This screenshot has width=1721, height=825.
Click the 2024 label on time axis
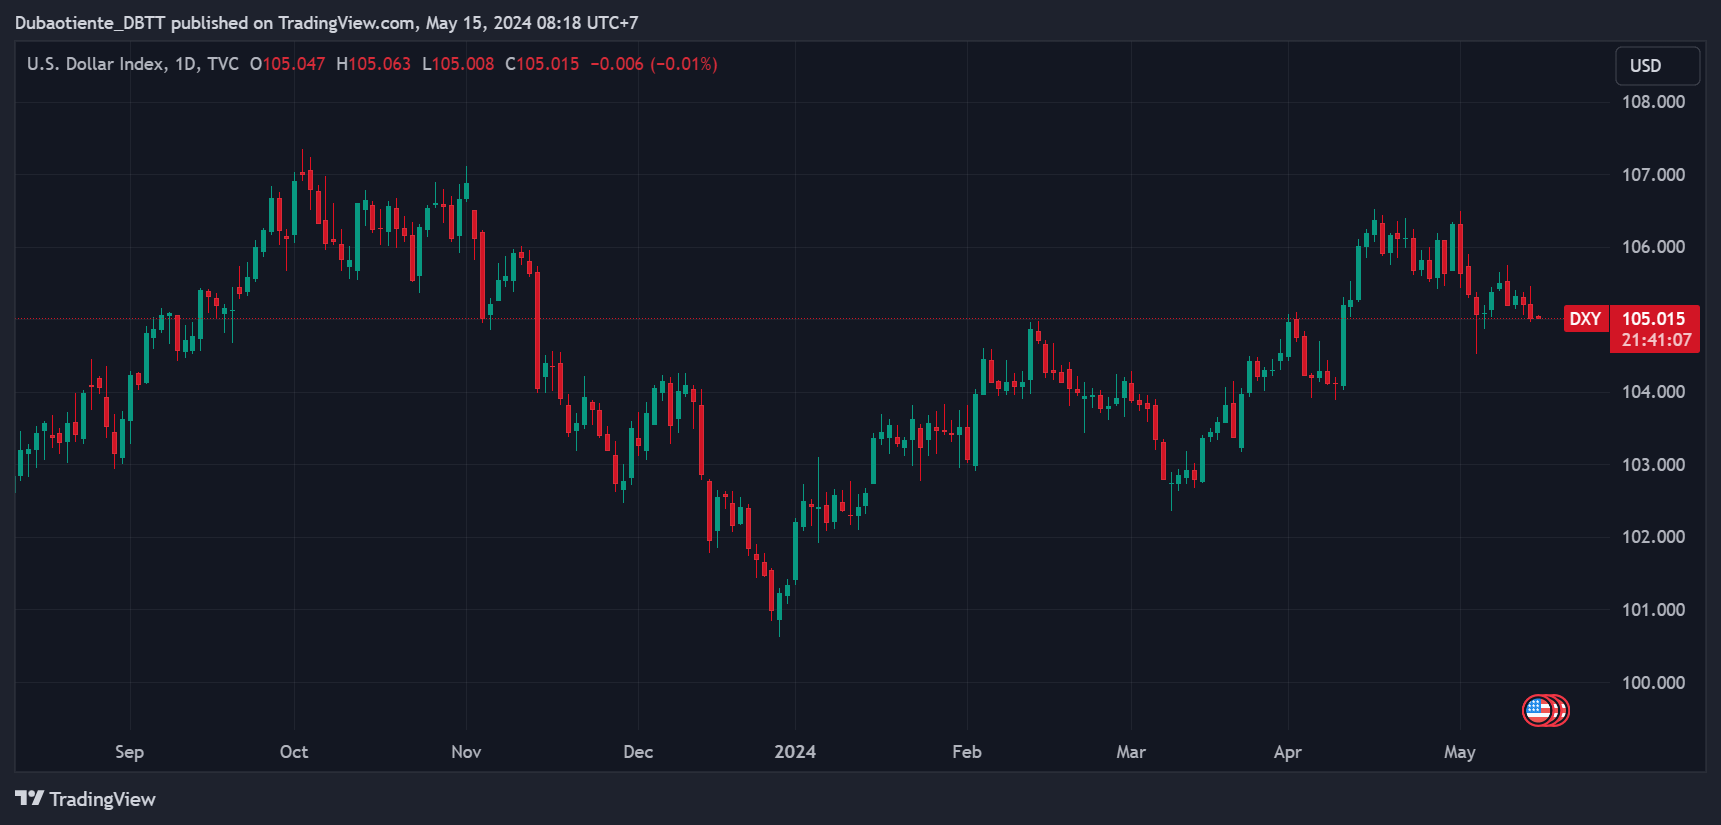(x=795, y=752)
